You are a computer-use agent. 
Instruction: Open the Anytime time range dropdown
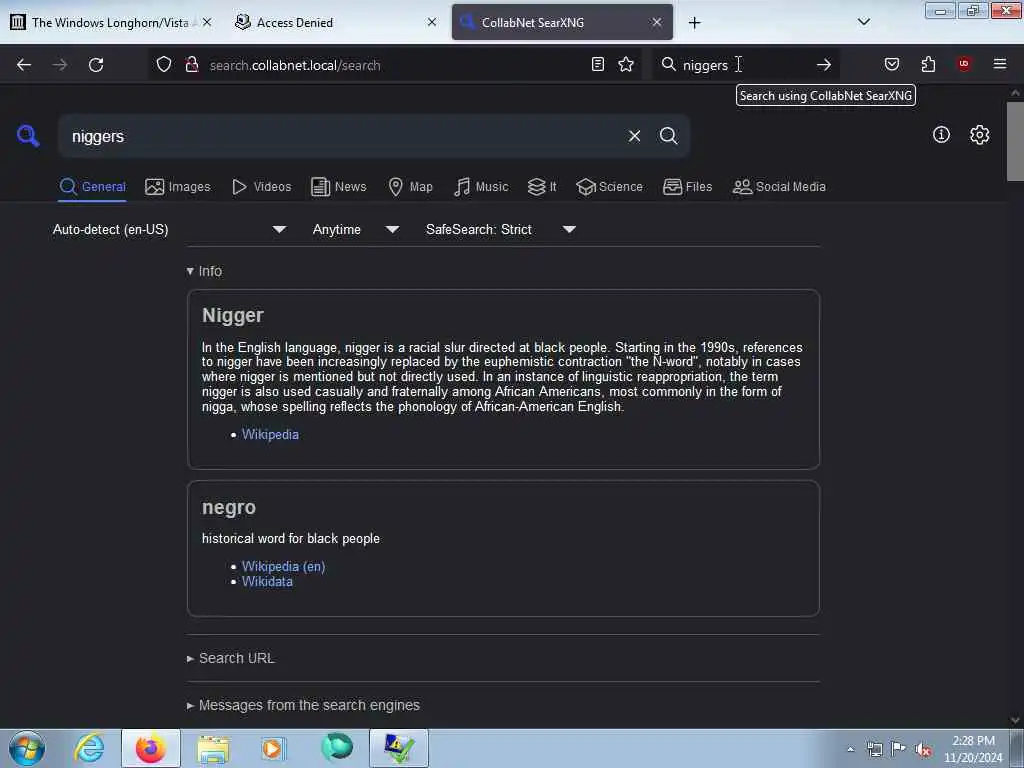[356, 229]
